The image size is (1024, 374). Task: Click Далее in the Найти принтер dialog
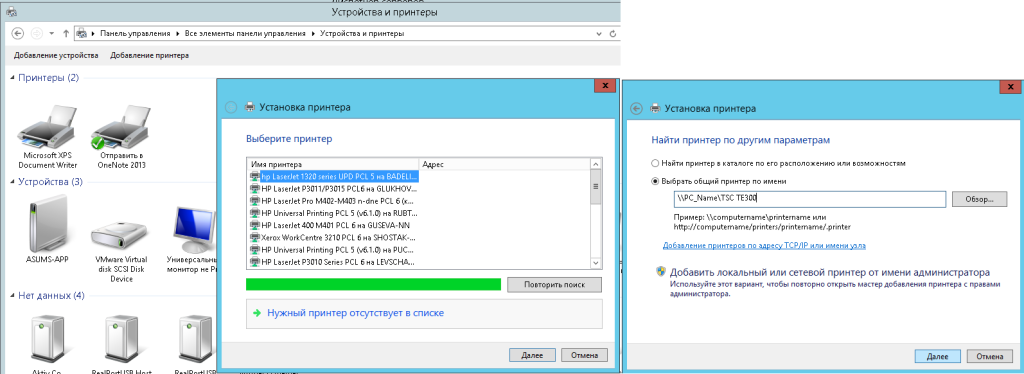(x=938, y=356)
